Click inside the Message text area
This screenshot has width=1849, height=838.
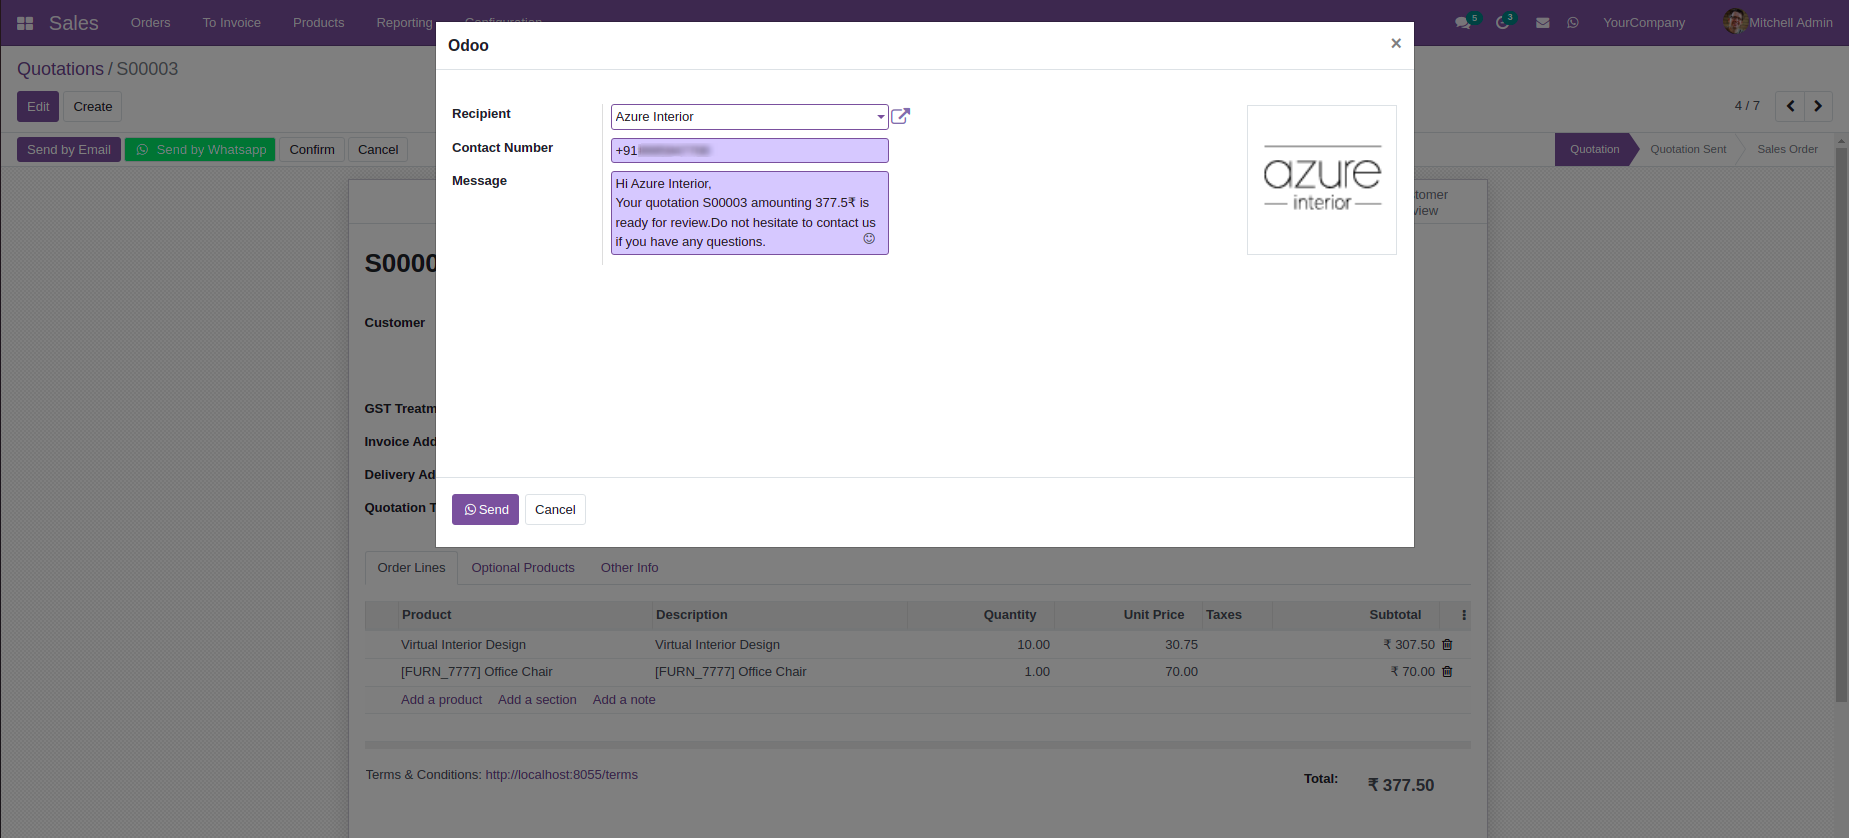[749, 213]
